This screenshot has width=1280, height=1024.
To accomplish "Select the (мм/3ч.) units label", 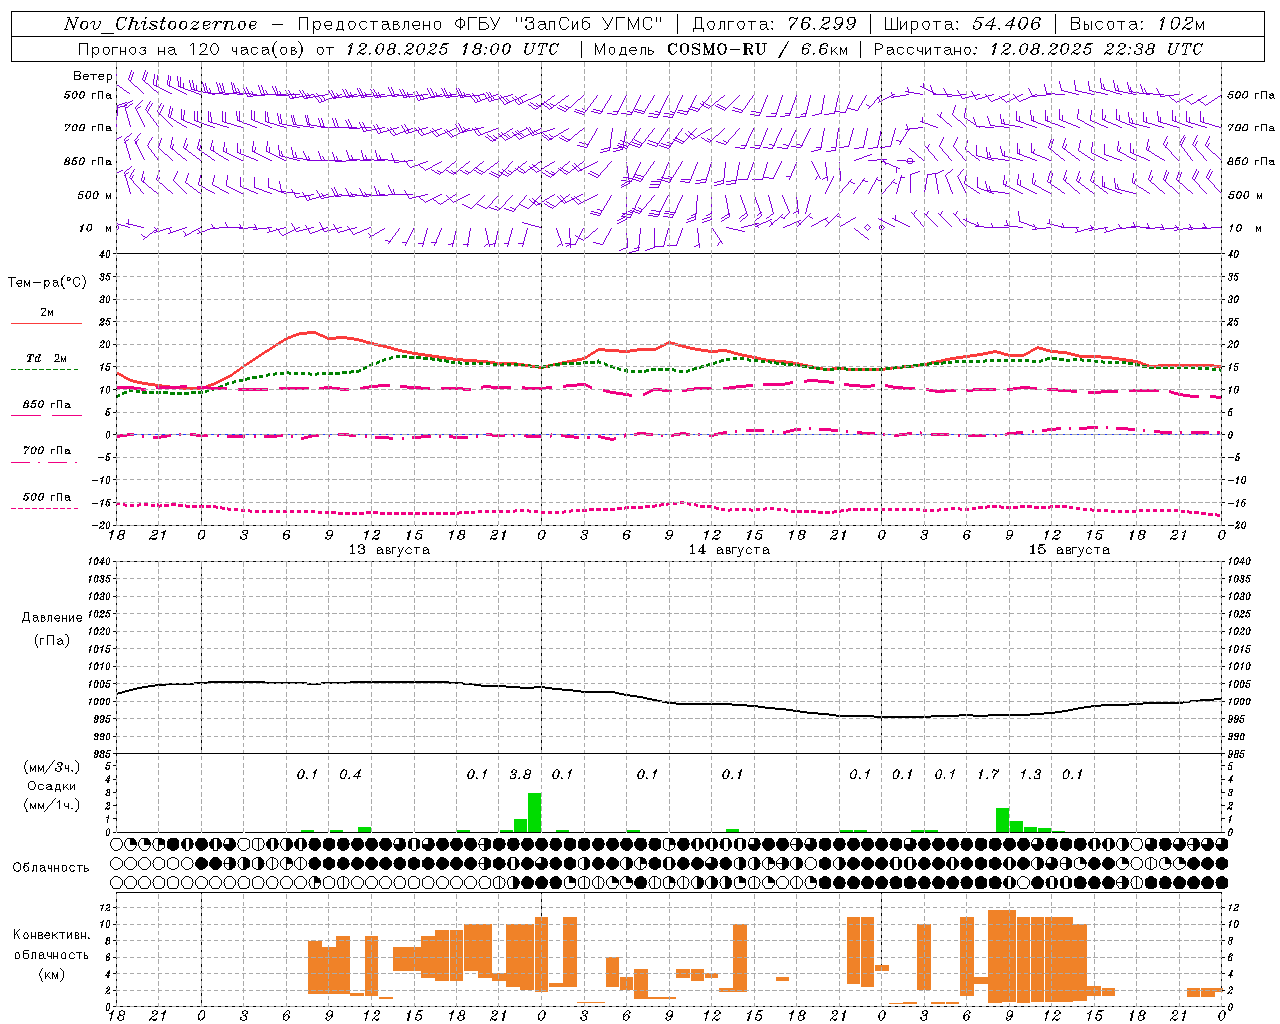I will 52,768.
